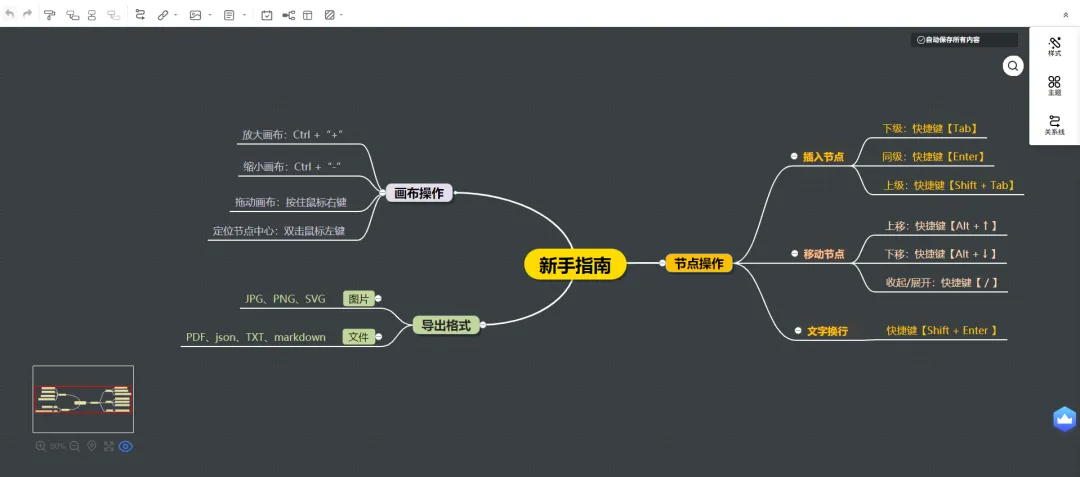Select the 移动节点 node
The height and width of the screenshot is (477, 1080).
[x=824, y=254]
